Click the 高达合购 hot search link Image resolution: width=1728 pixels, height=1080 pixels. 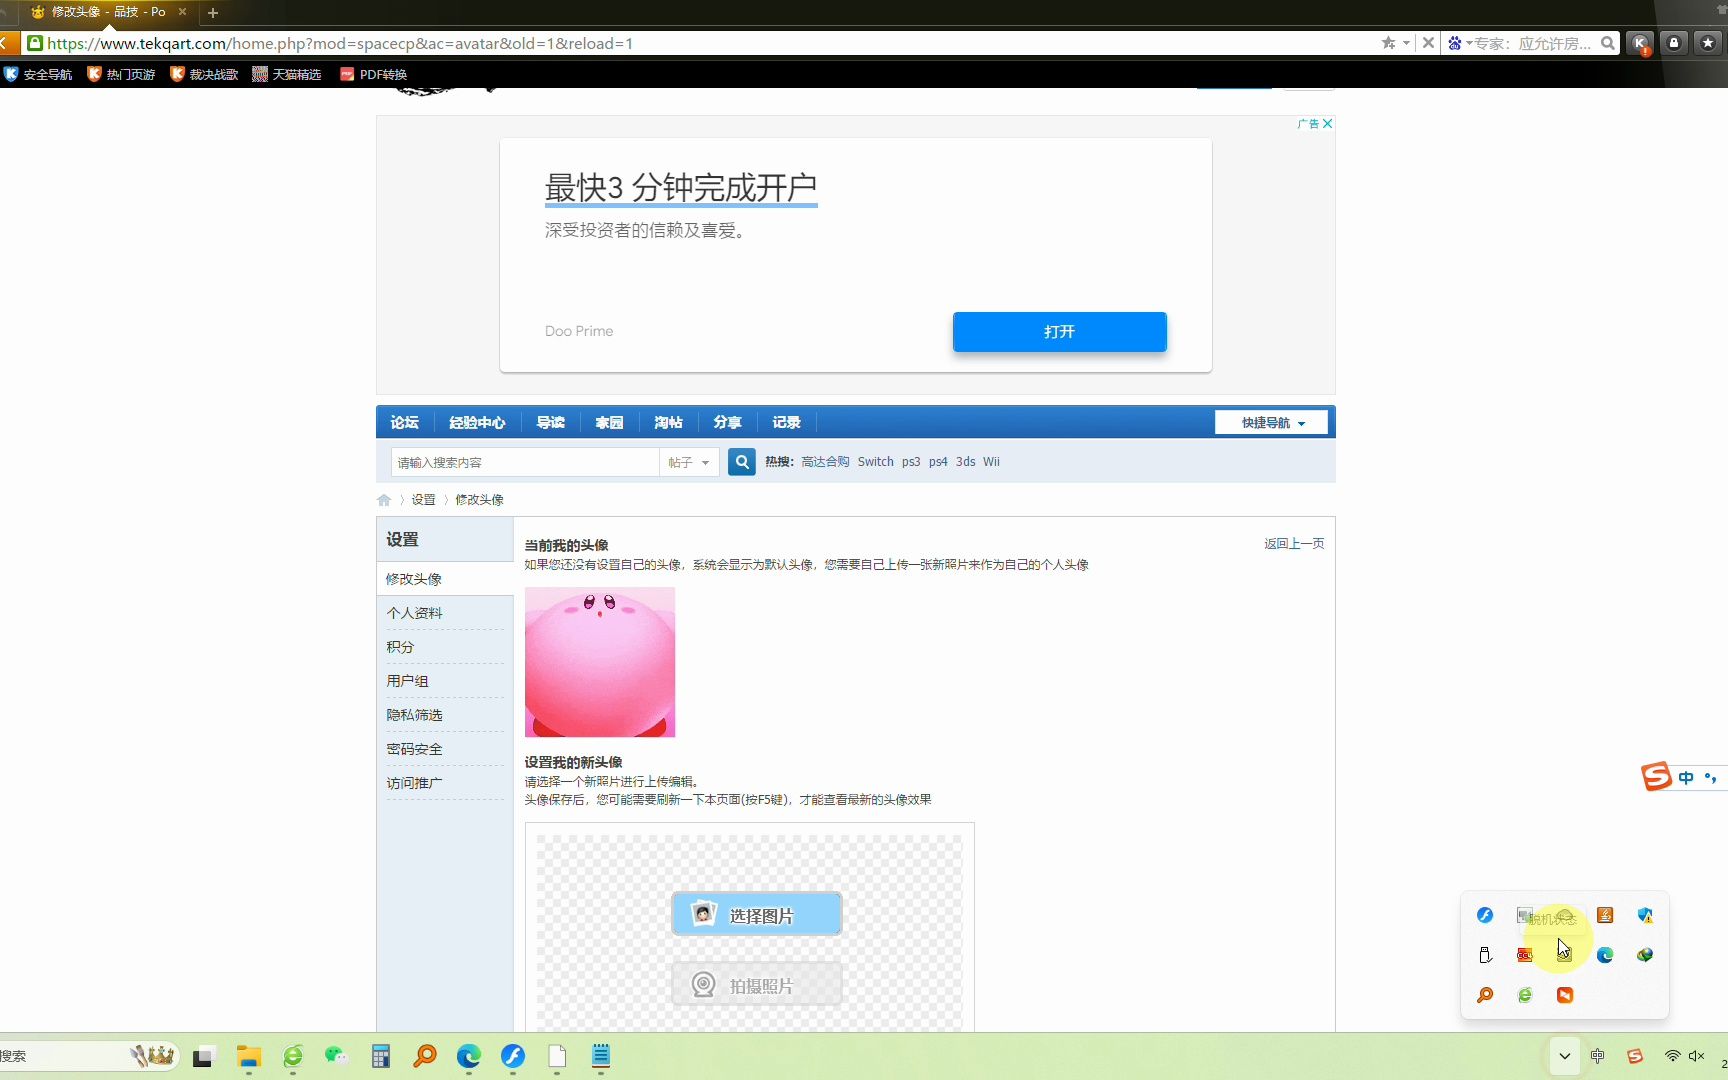825,462
